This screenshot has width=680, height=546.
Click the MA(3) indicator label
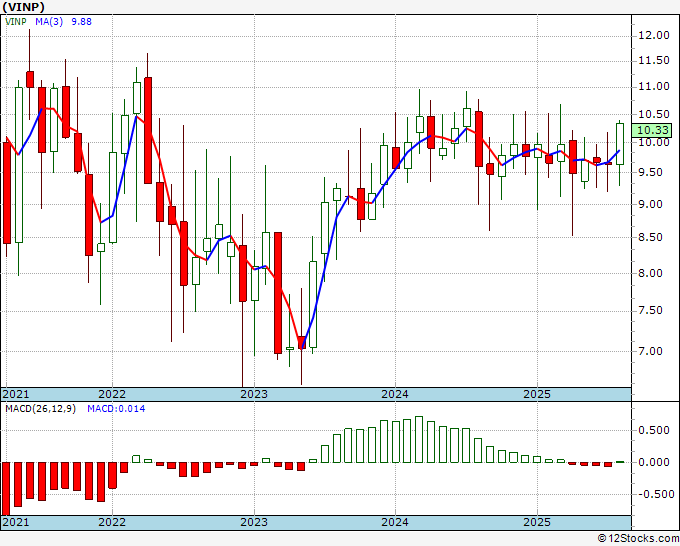(x=49, y=21)
